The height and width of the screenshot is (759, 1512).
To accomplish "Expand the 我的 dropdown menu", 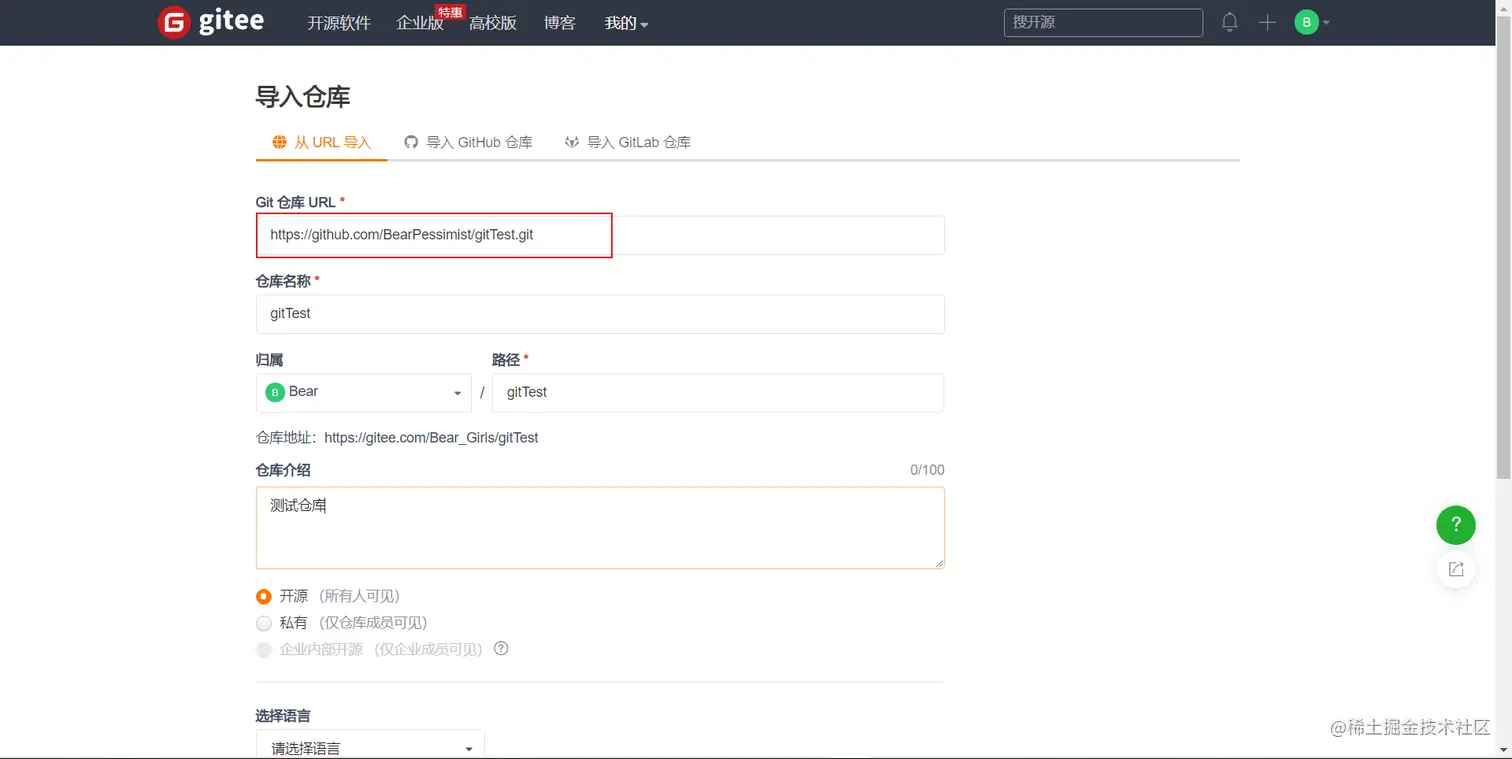I will tap(626, 23).
